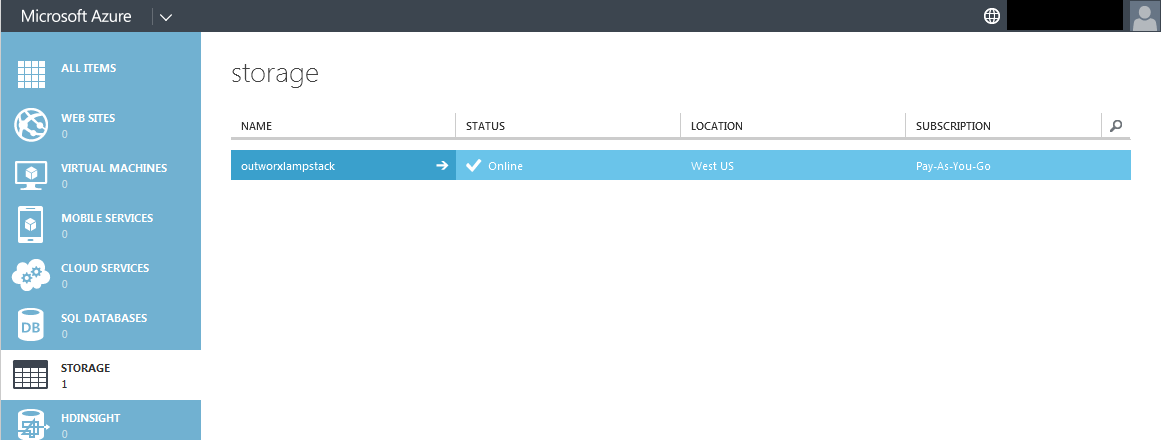Select the Pay-As-You-Go subscription cell
Viewport: 1161px width, 440px height.
953,166
